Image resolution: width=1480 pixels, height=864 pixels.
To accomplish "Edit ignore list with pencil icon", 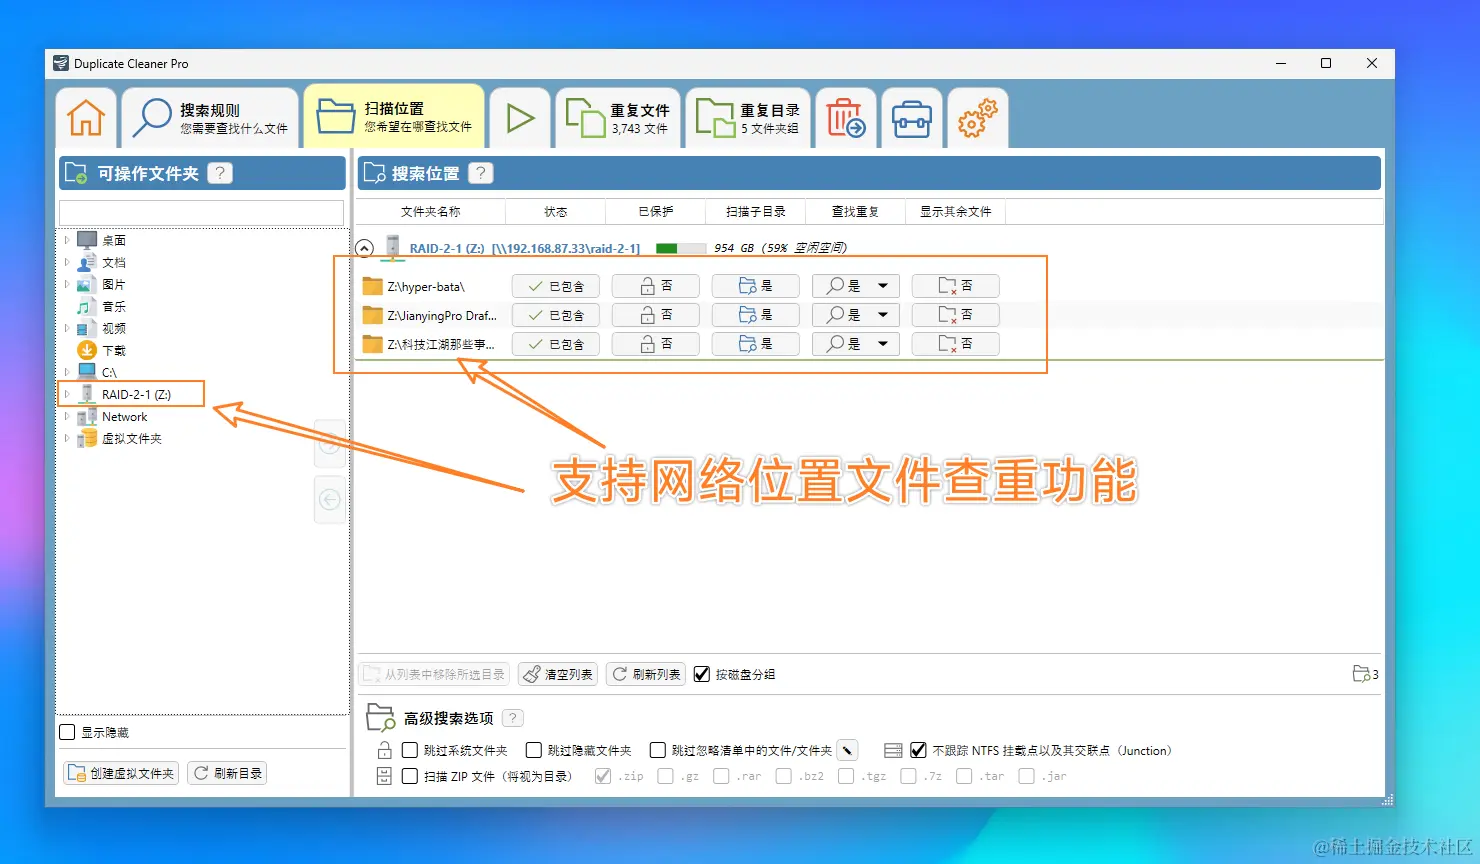I will [848, 750].
